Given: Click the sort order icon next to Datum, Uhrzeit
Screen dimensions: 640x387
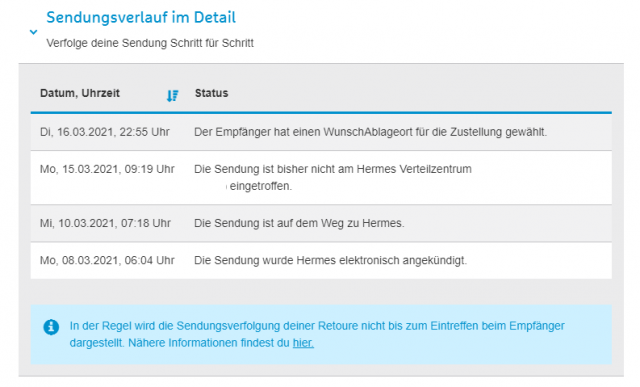Looking at the screenshot, I should pos(172,96).
